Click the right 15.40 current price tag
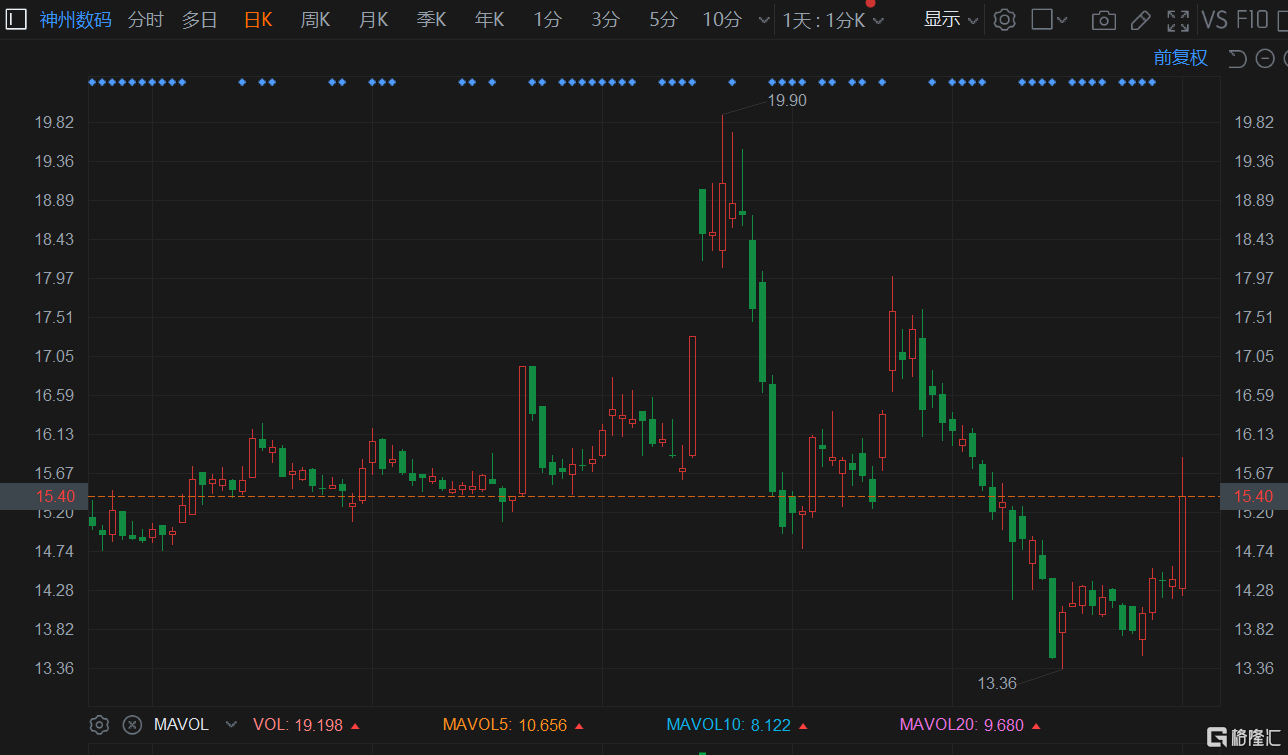The height and width of the screenshot is (755, 1288). 1254,496
